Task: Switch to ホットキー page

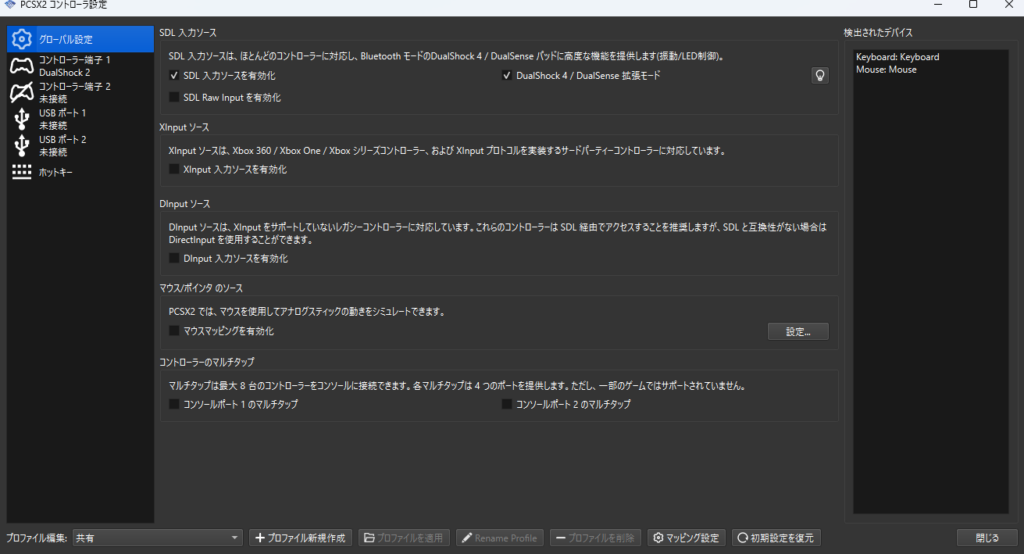Action: [80, 172]
